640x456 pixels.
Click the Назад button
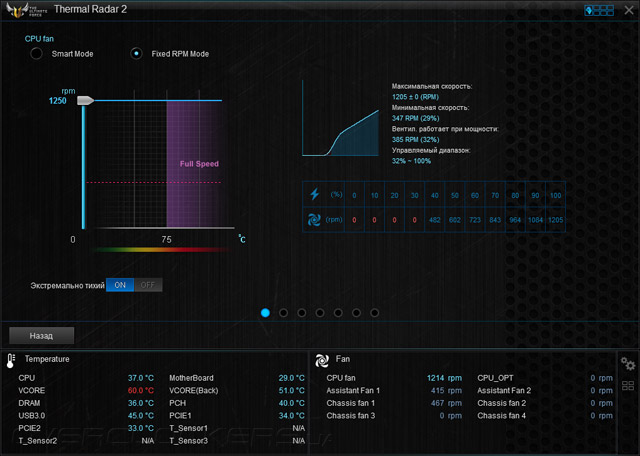click(x=42, y=336)
